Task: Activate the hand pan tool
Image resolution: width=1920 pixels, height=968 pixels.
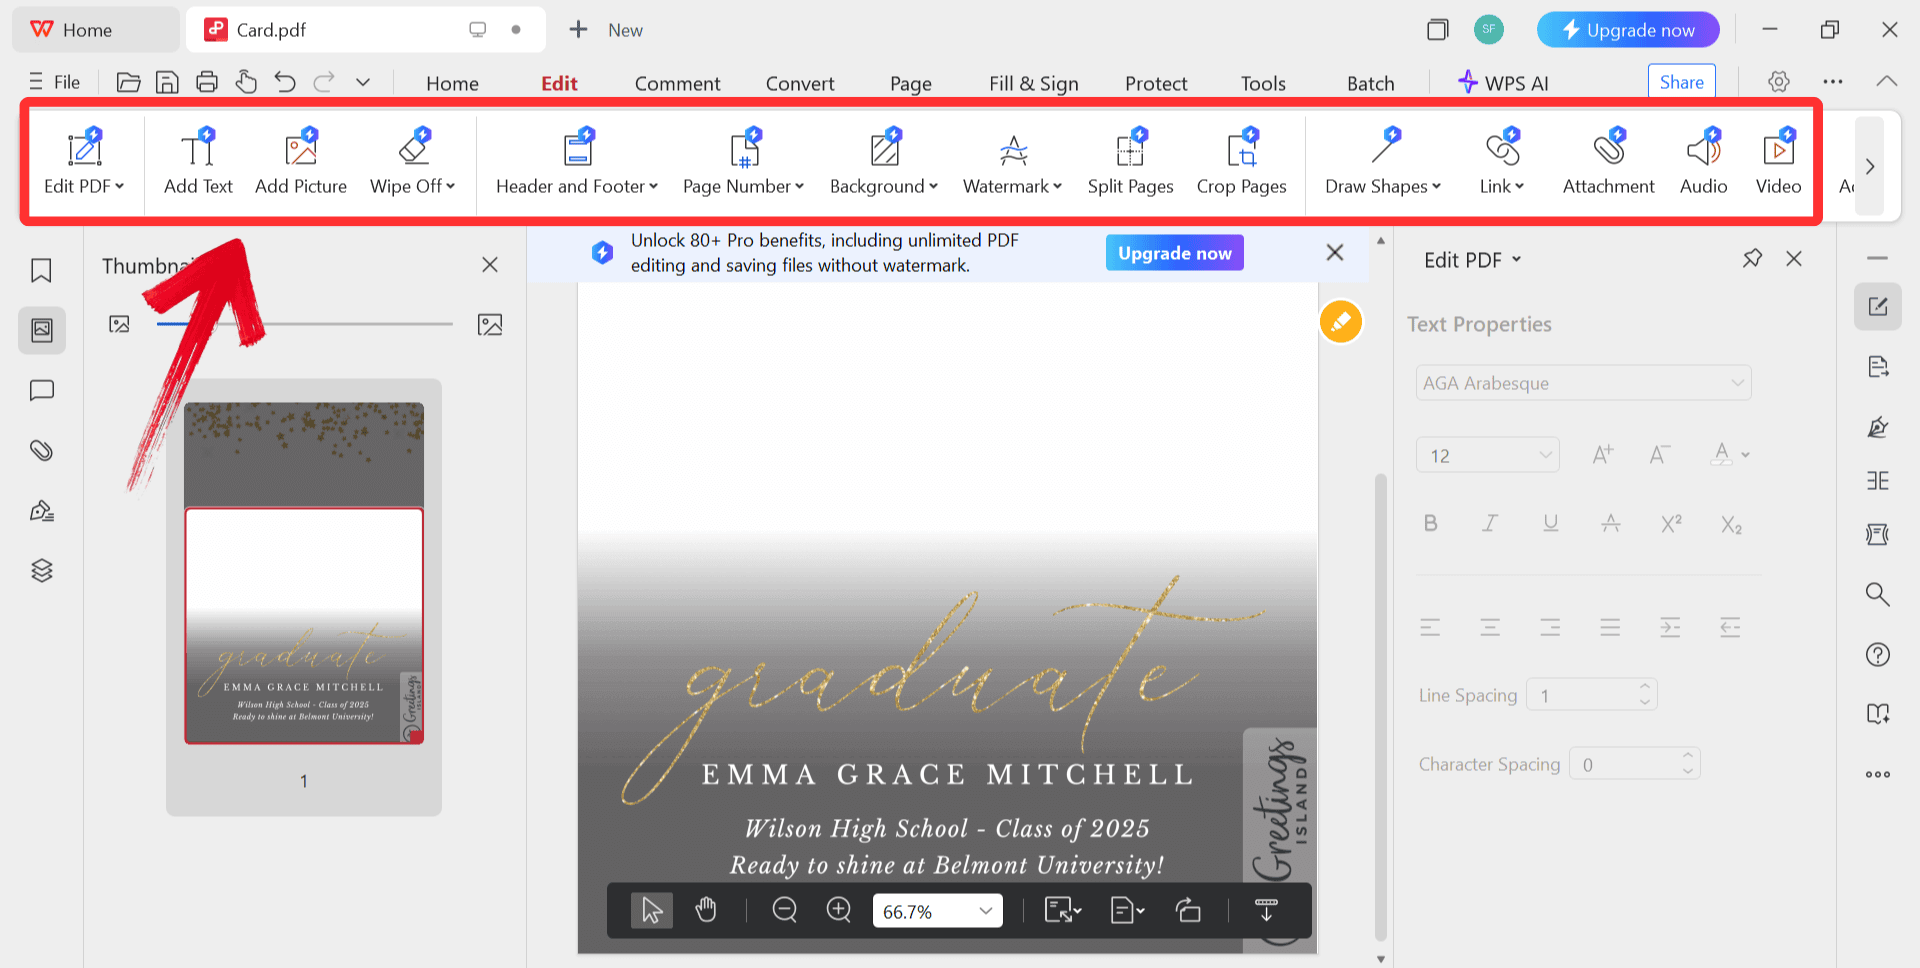Action: point(706,910)
